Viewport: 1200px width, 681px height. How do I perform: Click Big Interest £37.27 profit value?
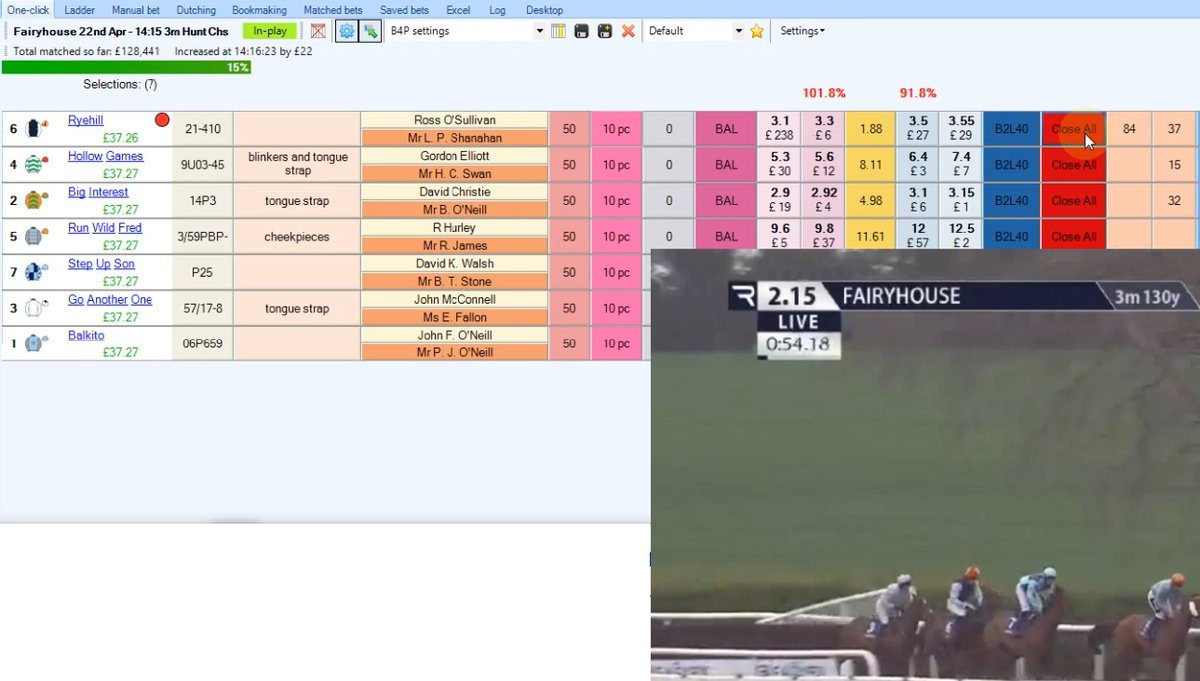coord(120,210)
